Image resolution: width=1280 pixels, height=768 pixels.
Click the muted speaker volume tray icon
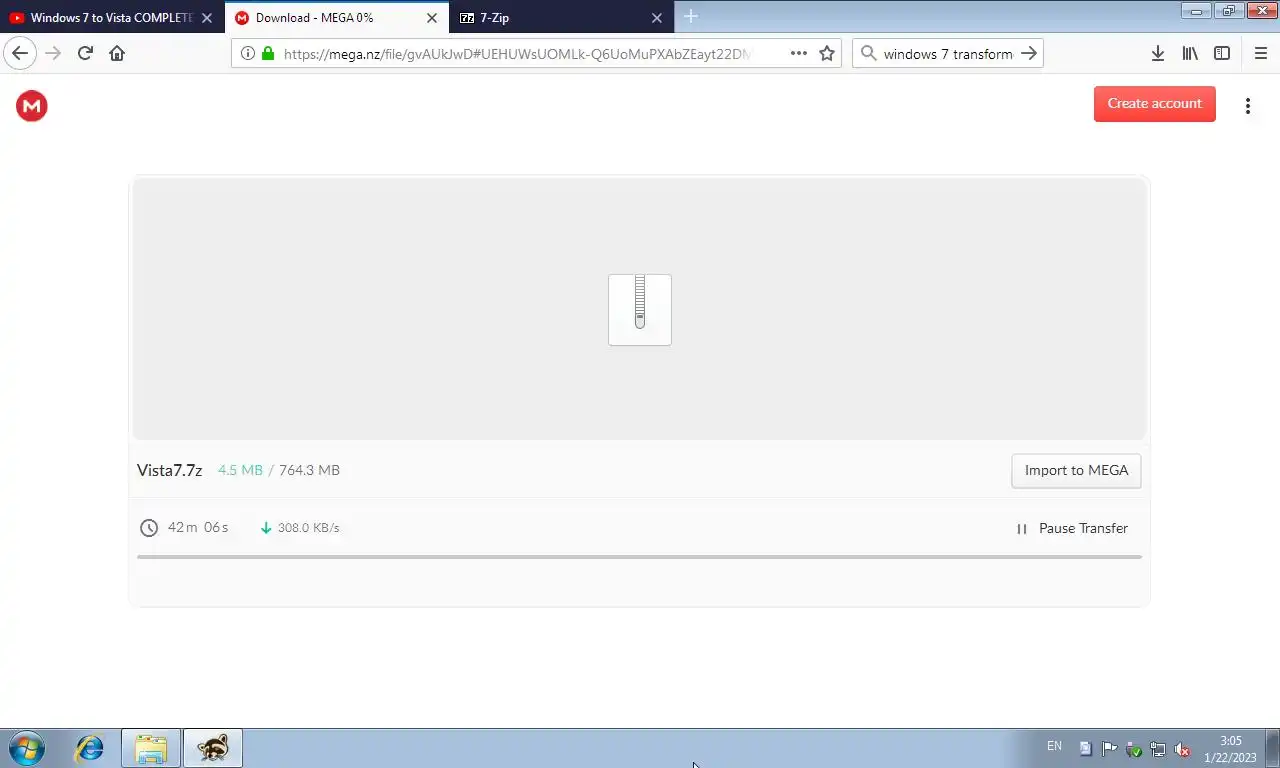click(1182, 748)
